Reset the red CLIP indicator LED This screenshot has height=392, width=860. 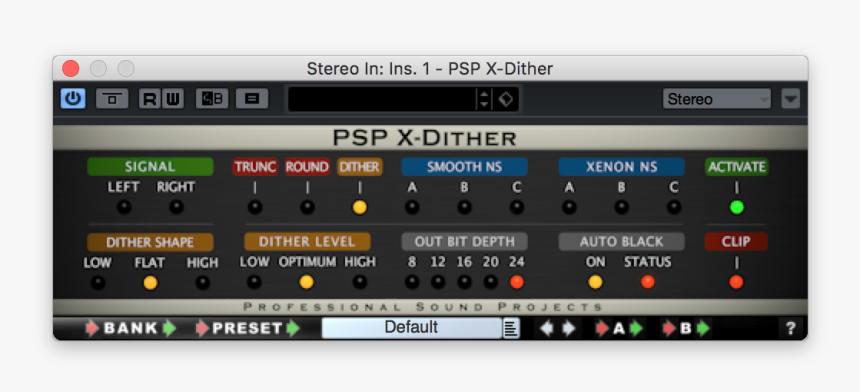[736, 282]
